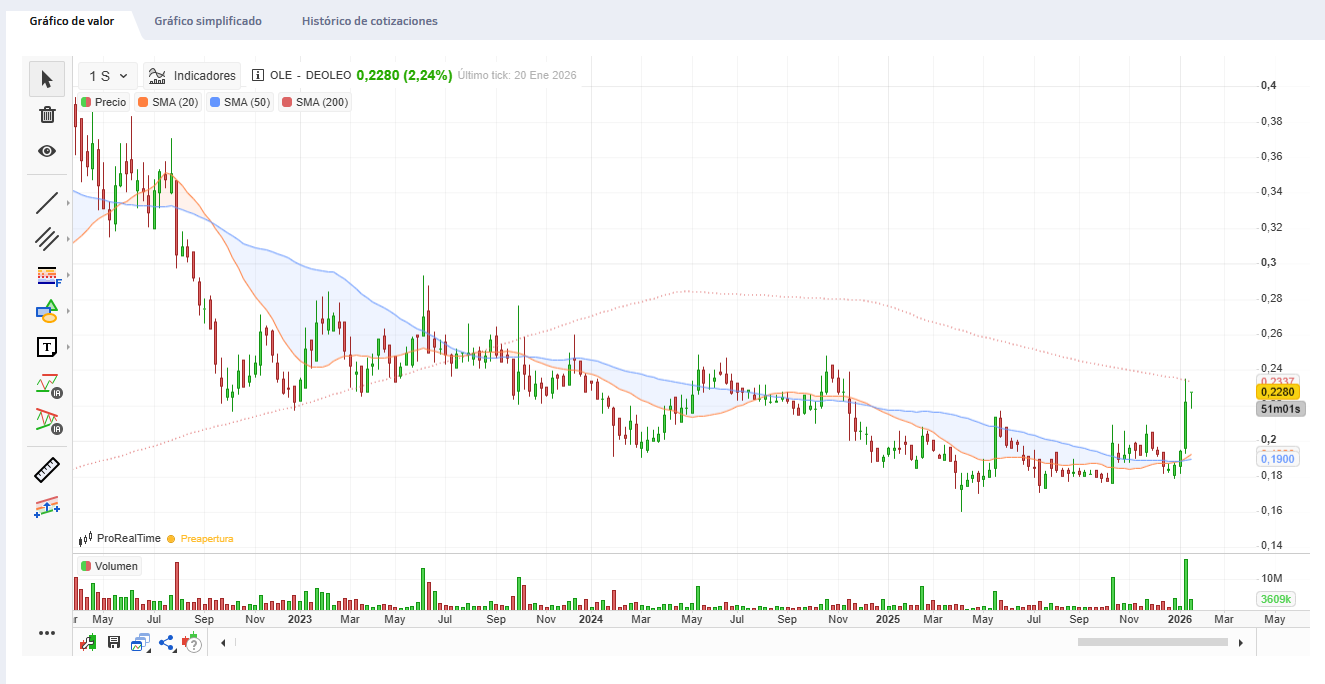Click the 0,4 price axis label
The width and height of the screenshot is (1325, 684).
tap(1268, 85)
